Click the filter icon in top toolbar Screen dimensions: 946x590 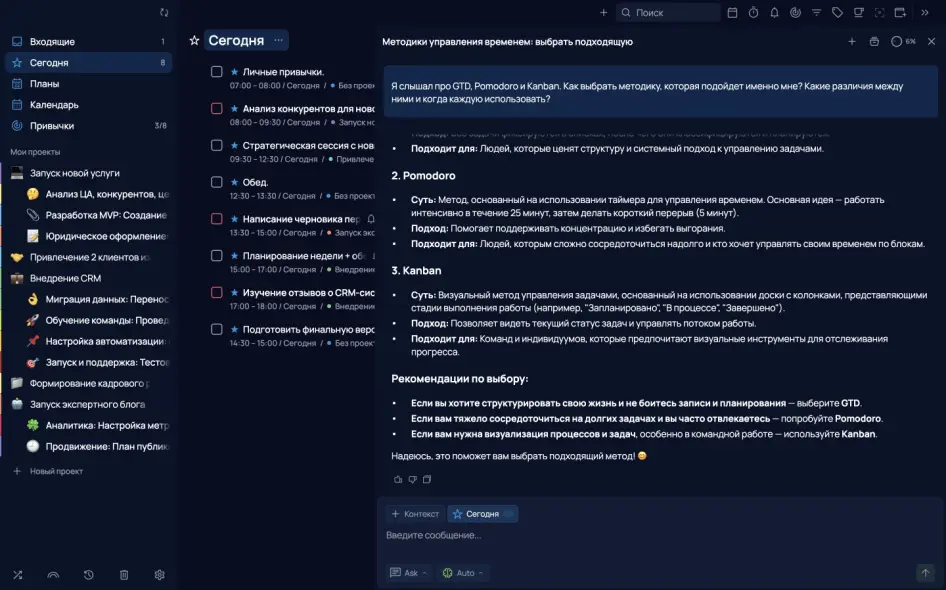[816, 13]
